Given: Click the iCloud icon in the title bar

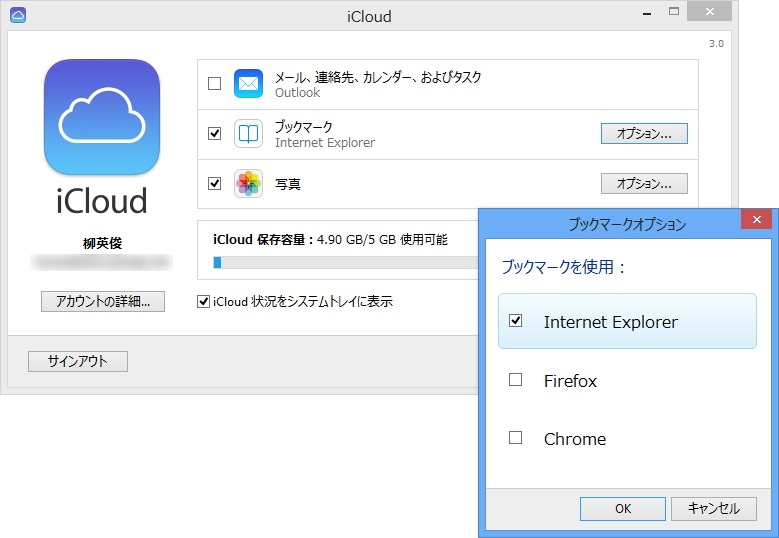Looking at the screenshot, I should 17,15.
